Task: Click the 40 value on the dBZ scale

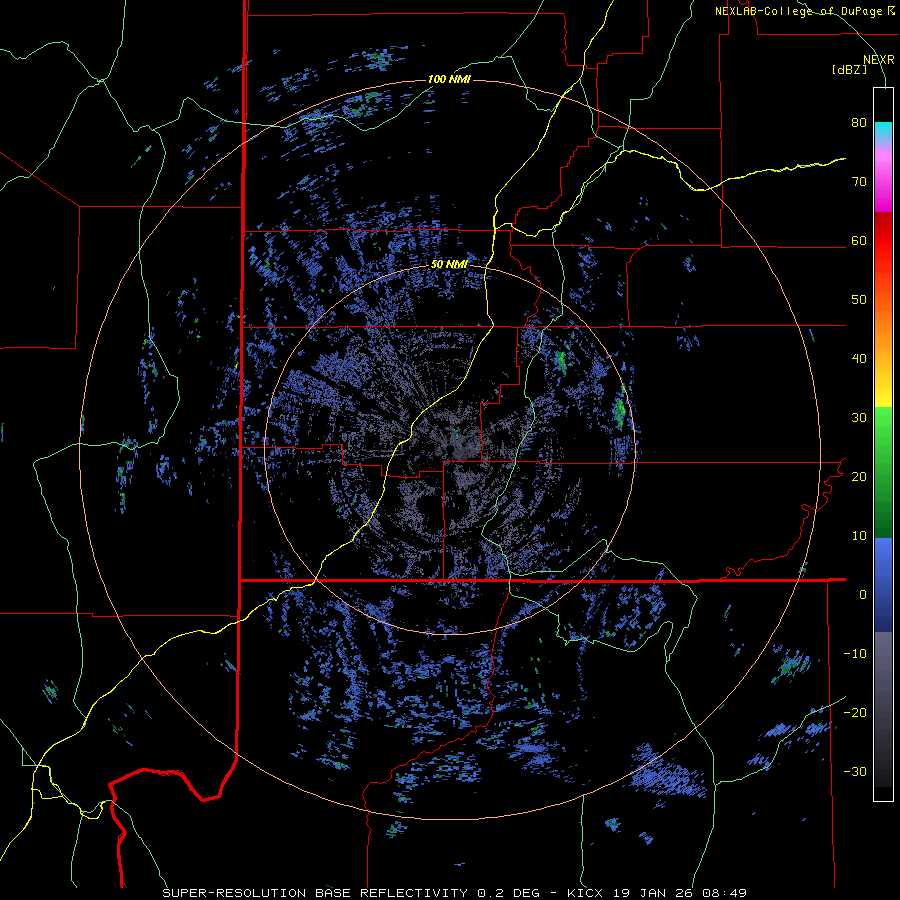Action: pos(859,359)
